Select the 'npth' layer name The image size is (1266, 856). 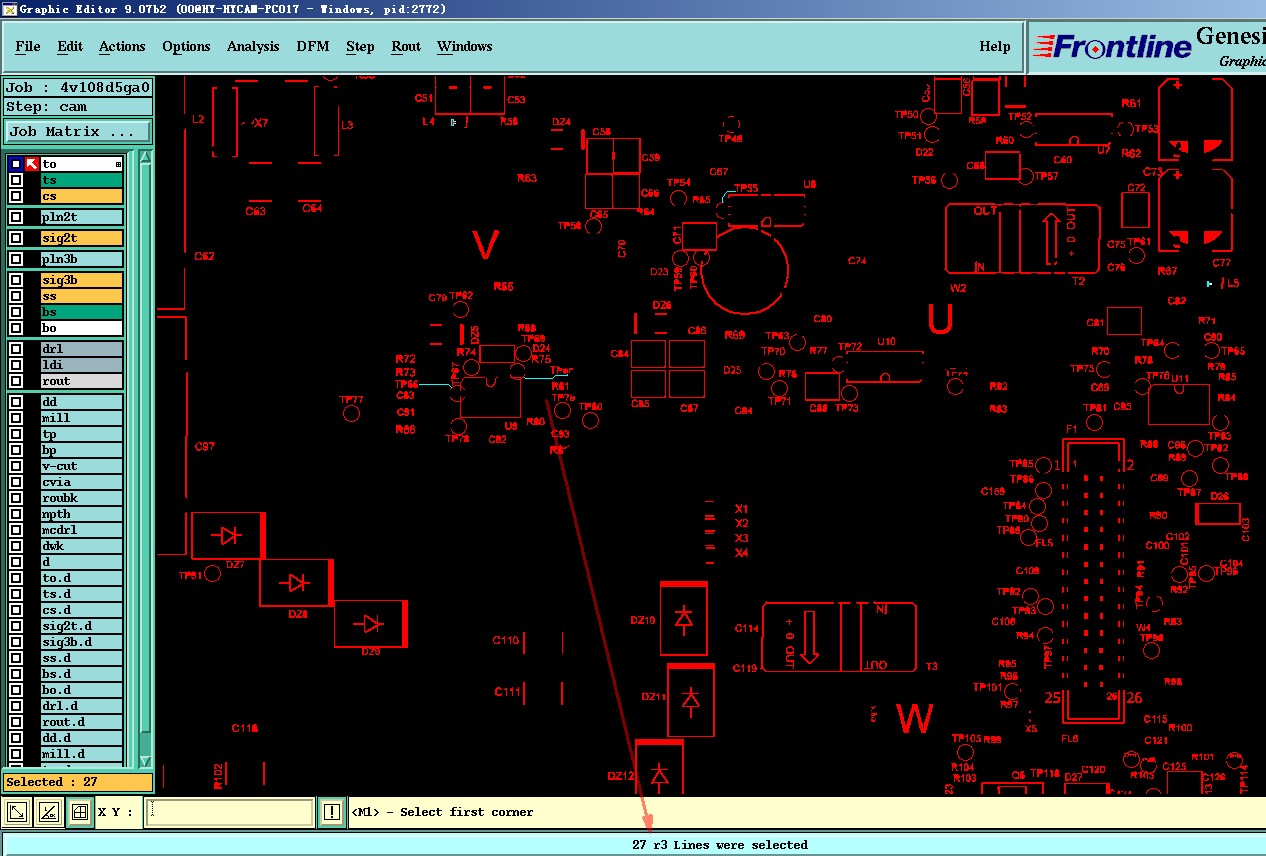[x=81, y=514]
